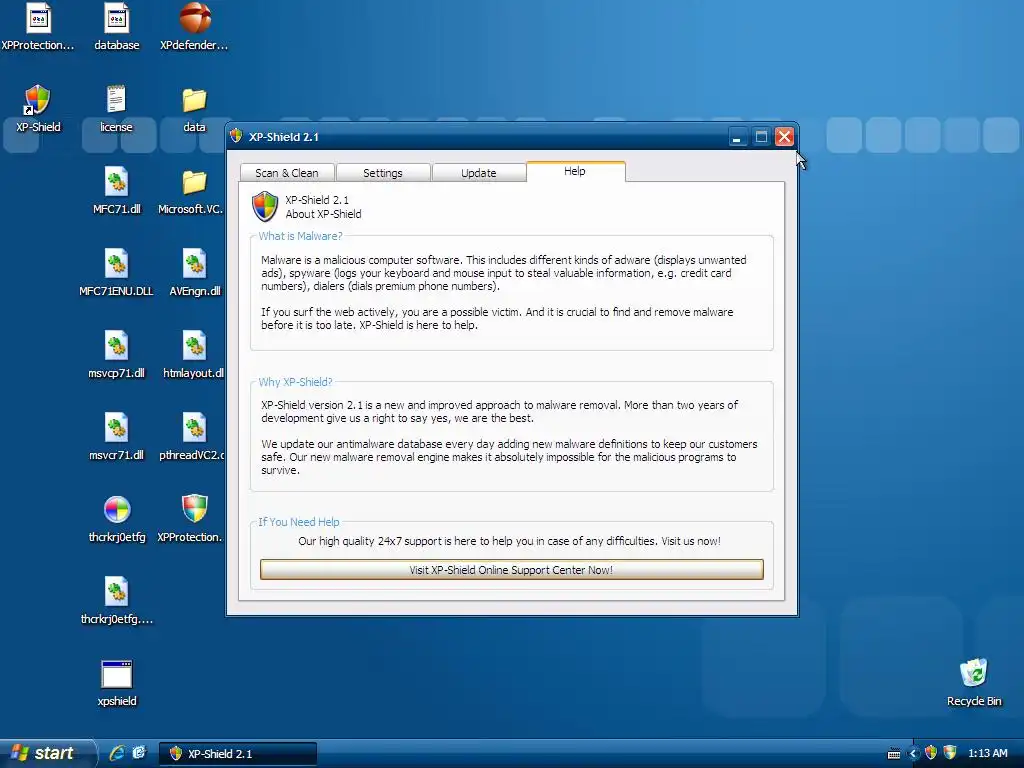Switch to the Scan & Clean tab
1024x768 pixels.
pos(287,173)
